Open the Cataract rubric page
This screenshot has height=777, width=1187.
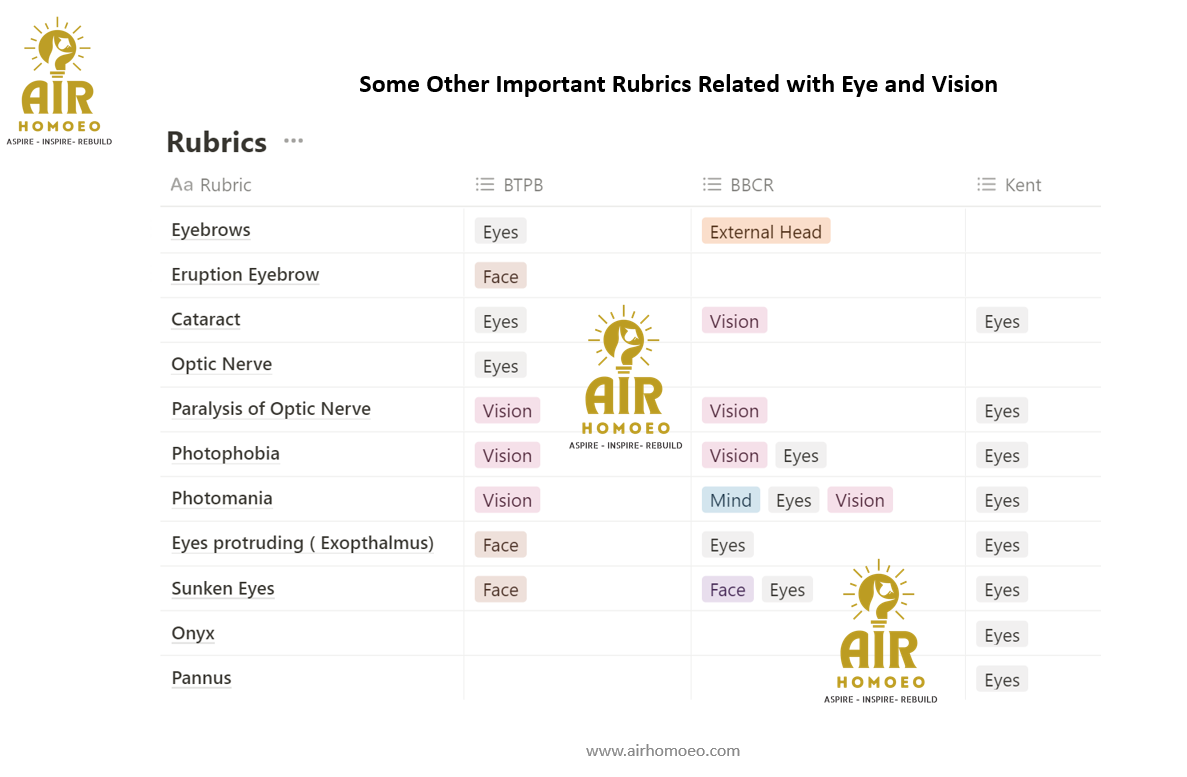pyautogui.click(x=206, y=320)
